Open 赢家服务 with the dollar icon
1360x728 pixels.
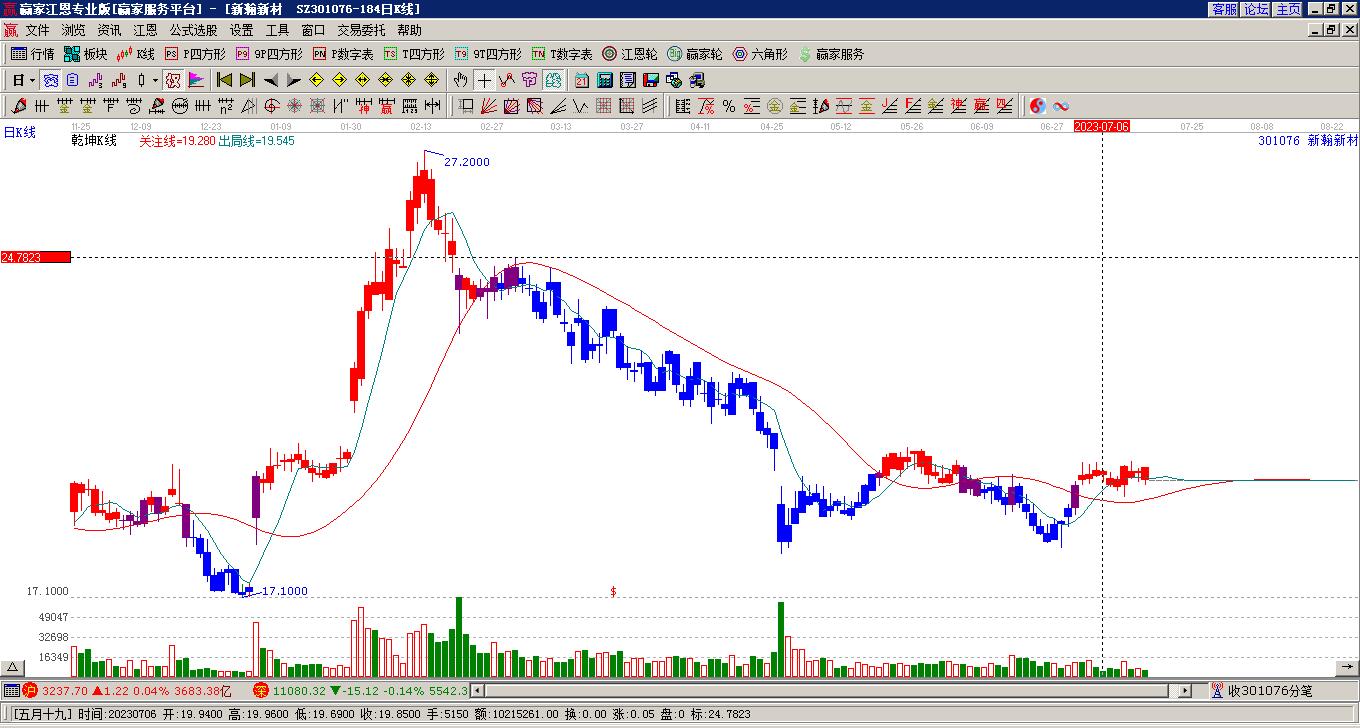(x=831, y=54)
